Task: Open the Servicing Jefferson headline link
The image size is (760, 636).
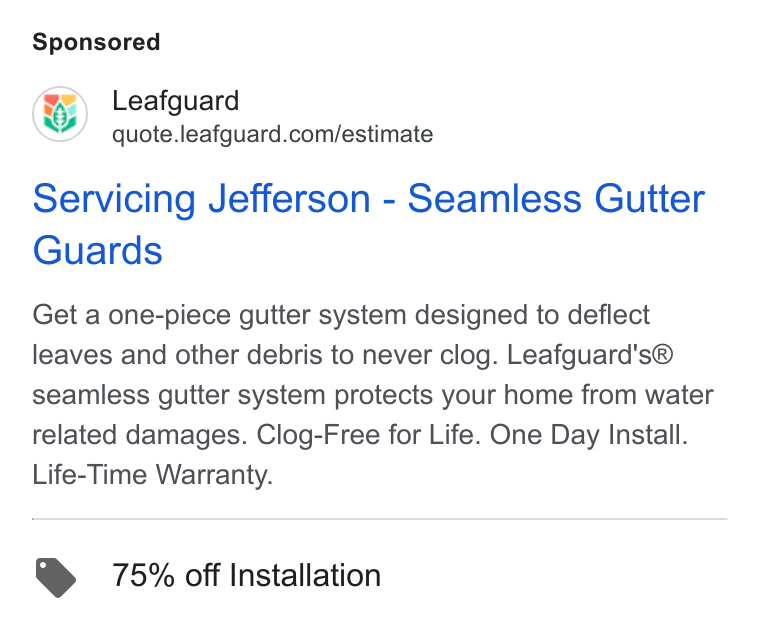Action: pyautogui.click(x=368, y=224)
